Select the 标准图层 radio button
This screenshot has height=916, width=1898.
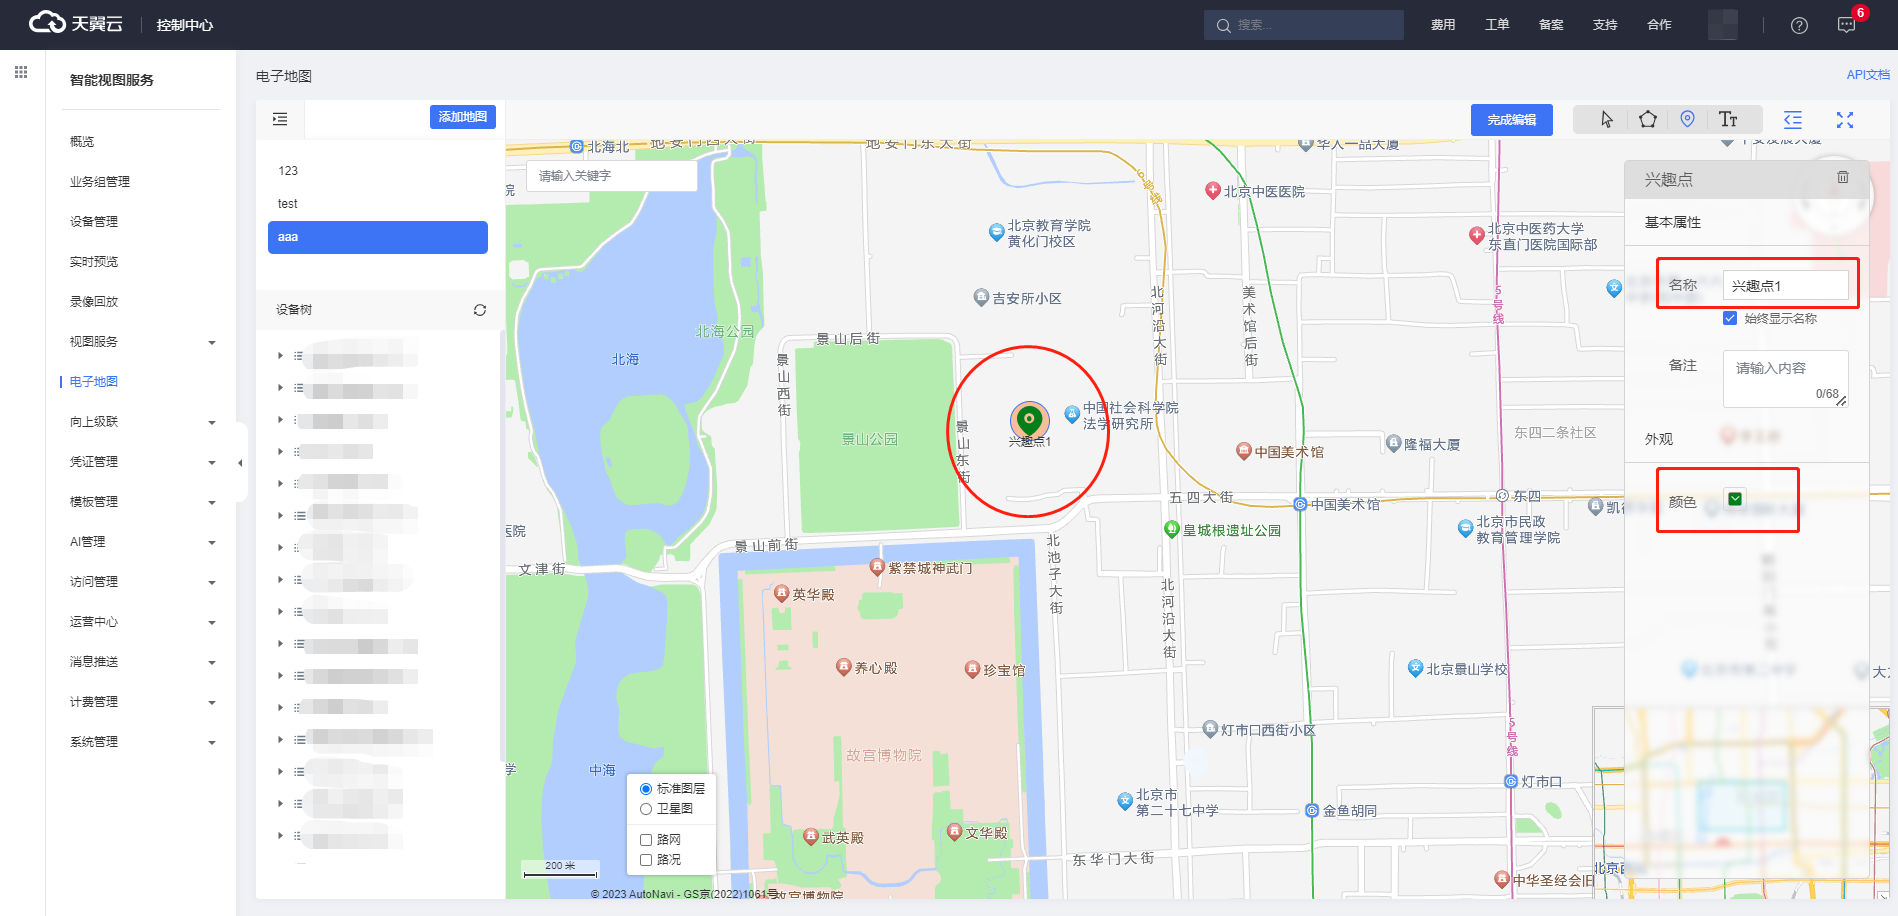coord(646,789)
